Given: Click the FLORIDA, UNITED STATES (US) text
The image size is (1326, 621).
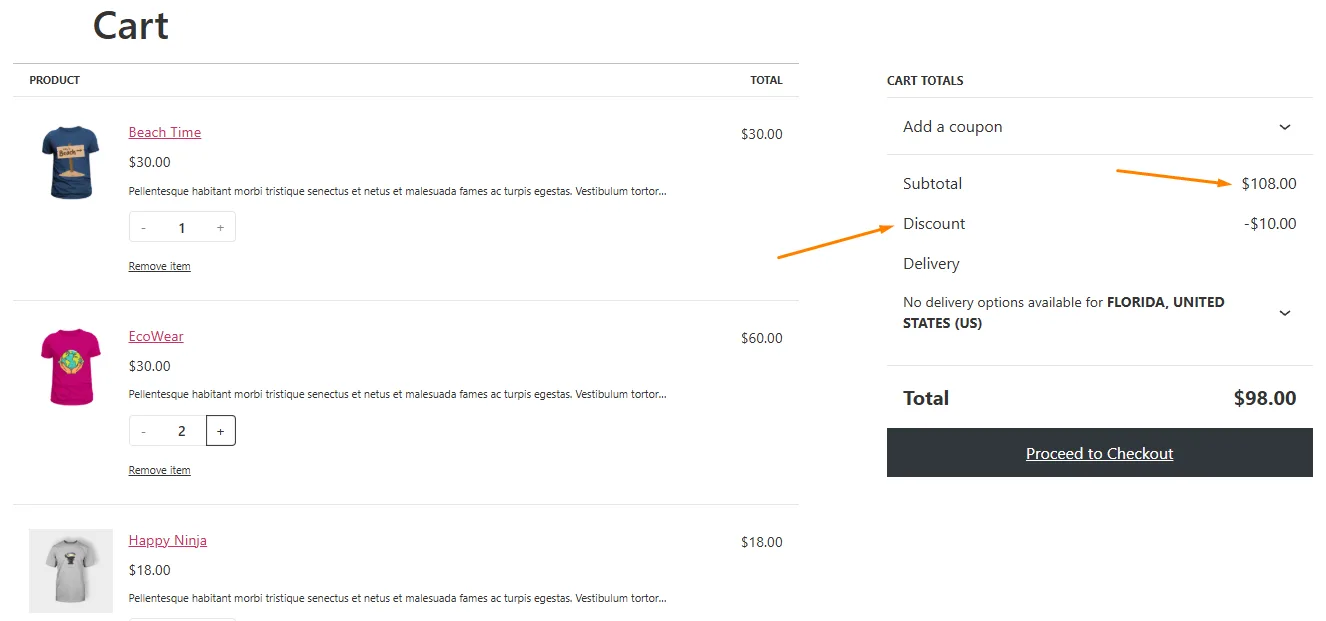Looking at the screenshot, I should pos(1064,313).
